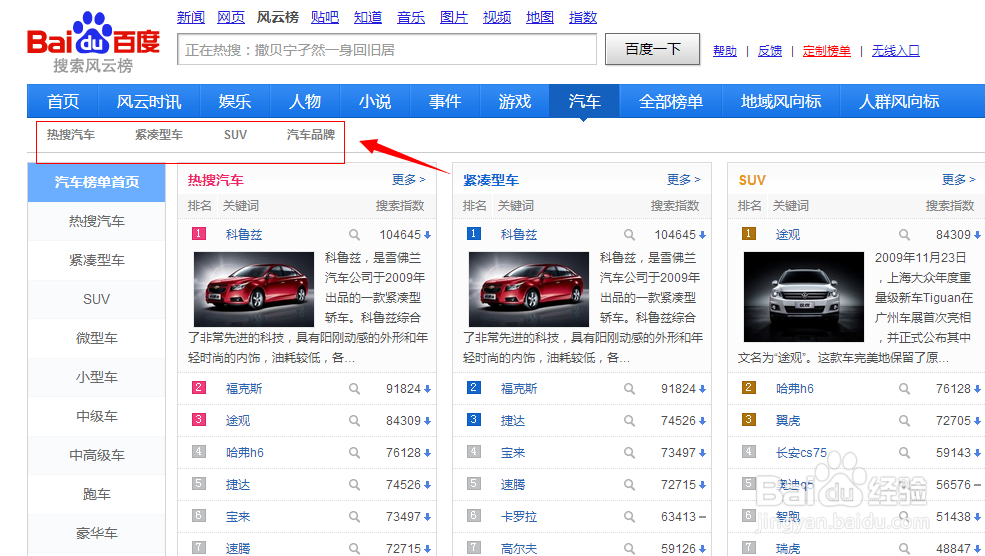Open 指数 link at top
Viewport: 985px width, 556px height.
pos(582,17)
